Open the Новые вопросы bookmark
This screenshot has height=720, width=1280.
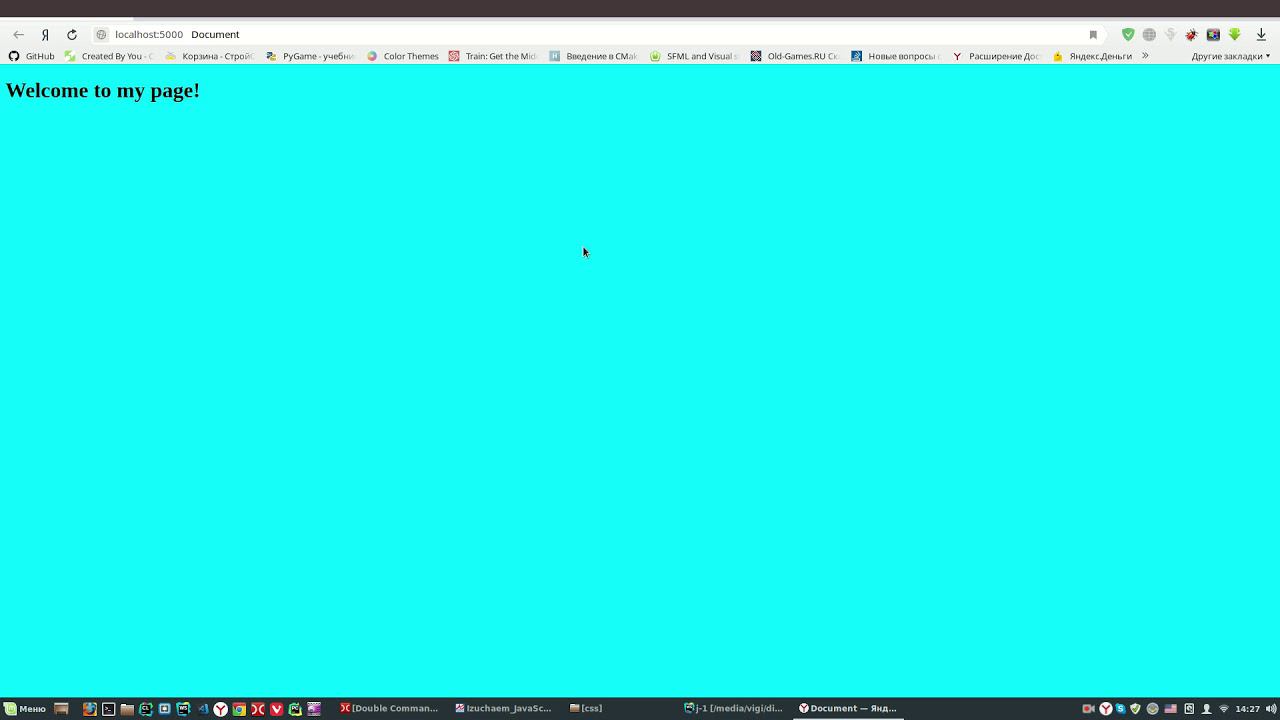click(x=895, y=56)
